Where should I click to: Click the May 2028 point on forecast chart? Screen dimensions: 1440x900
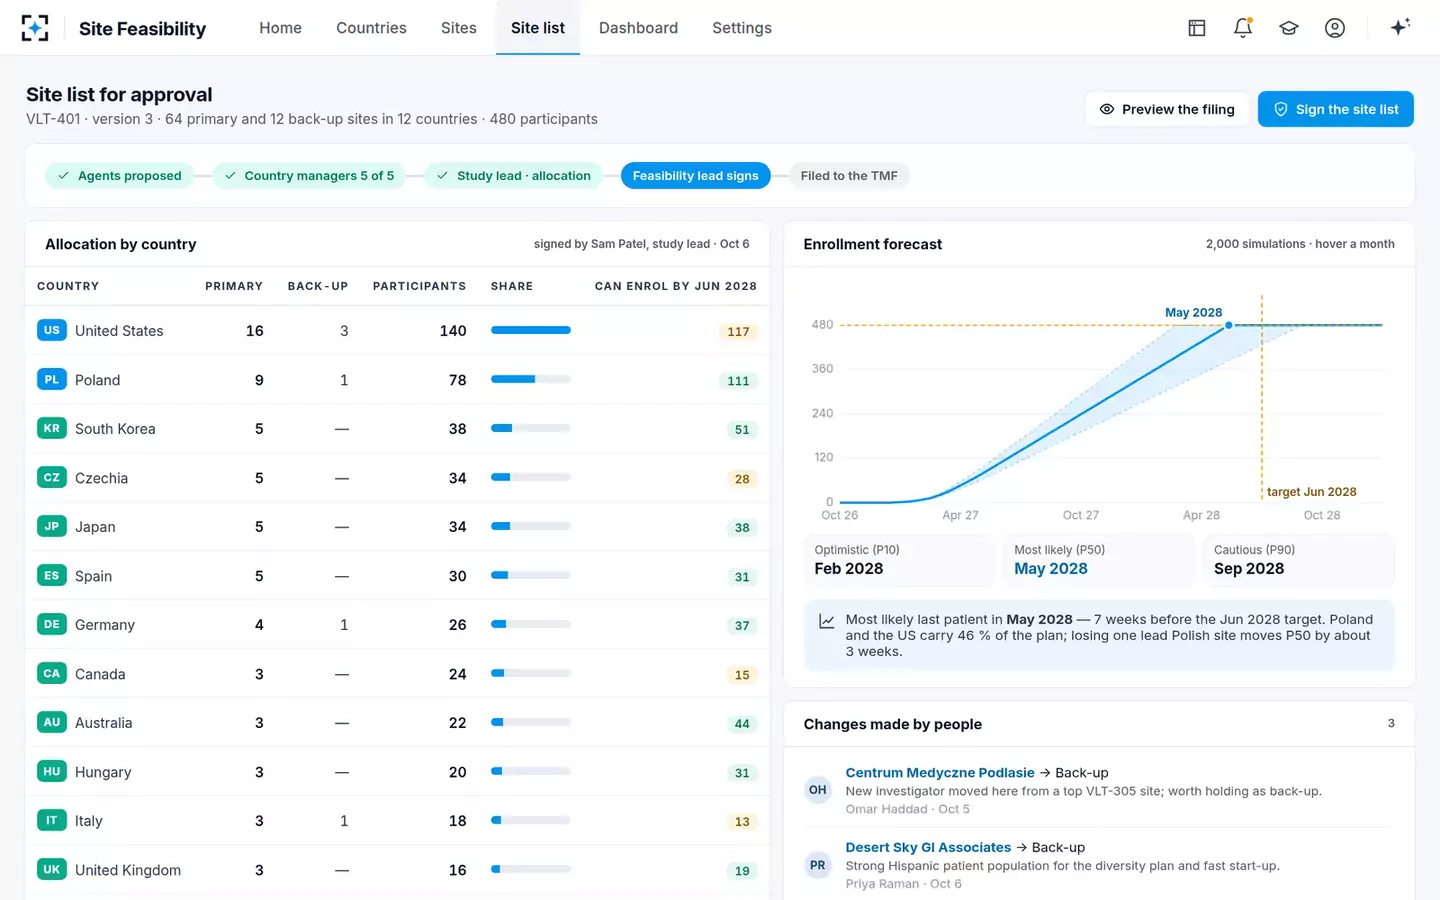[x=1229, y=325]
